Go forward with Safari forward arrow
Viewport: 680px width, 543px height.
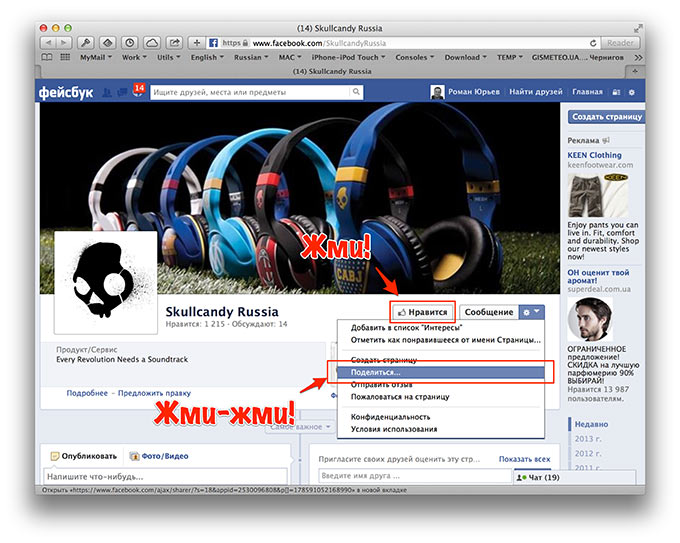[63, 43]
